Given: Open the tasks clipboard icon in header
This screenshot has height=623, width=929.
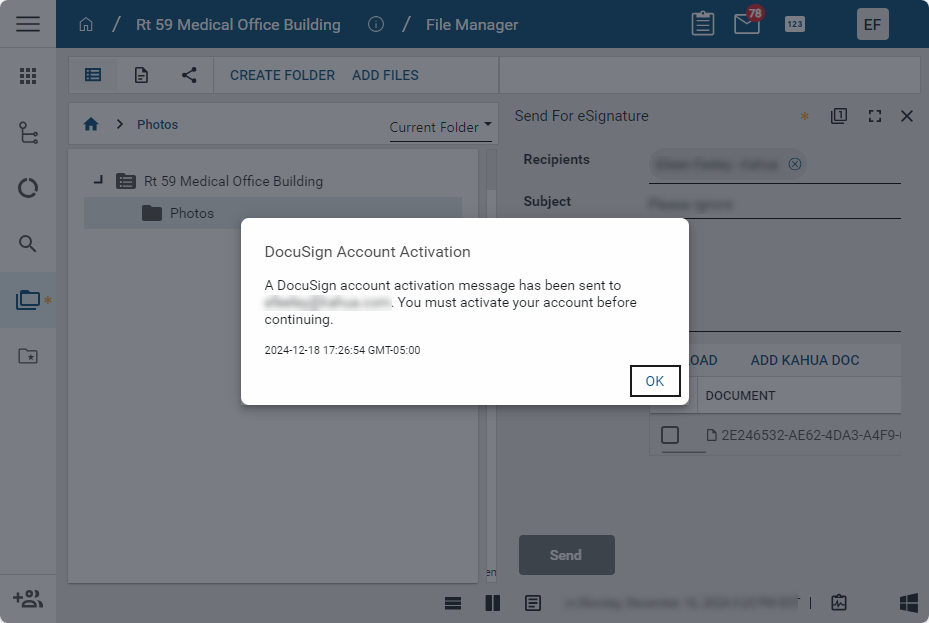Looking at the screenshot, I should click(x=703, y=24).
